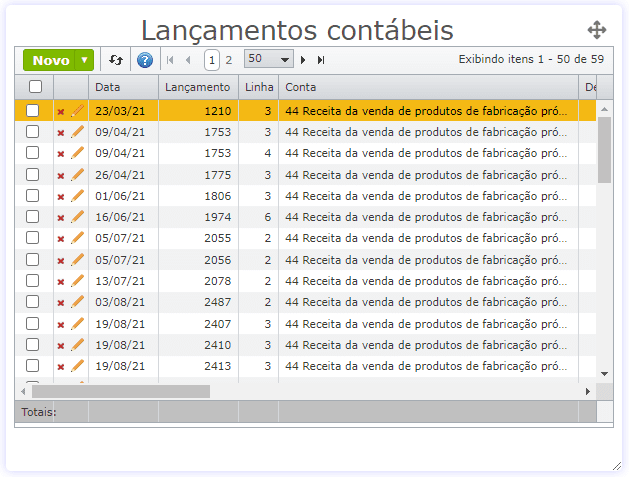Delete the row with Lançamento 1806
The height and width of the screenshot is (477, 629).
61,196
